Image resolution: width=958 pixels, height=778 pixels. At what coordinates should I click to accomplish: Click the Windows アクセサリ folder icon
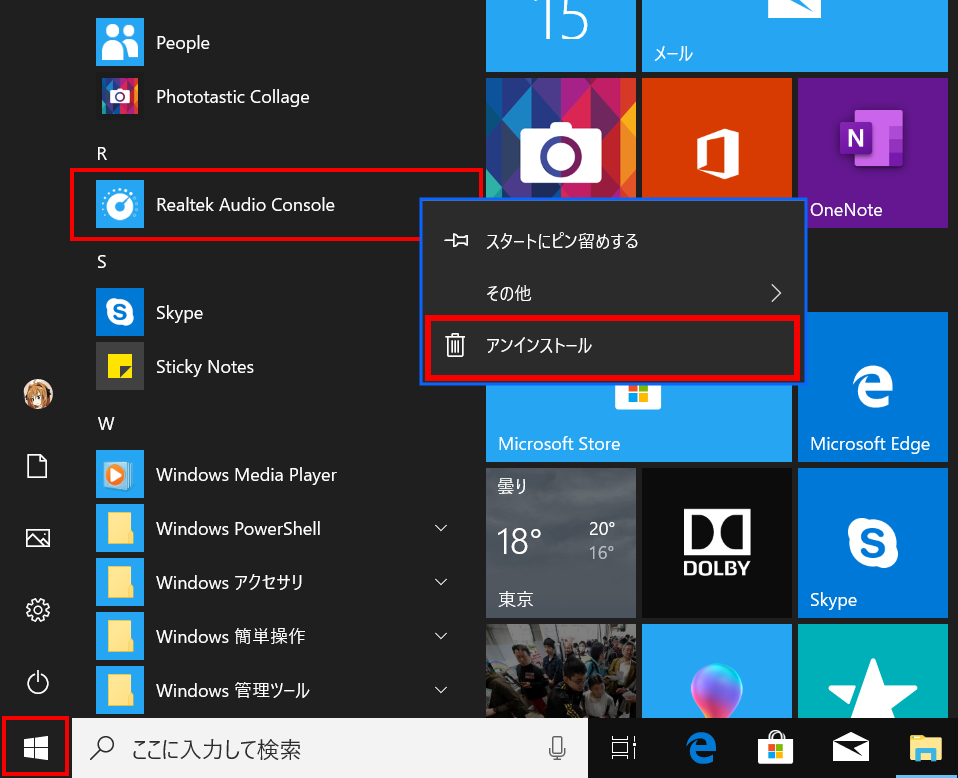point(120,582)
